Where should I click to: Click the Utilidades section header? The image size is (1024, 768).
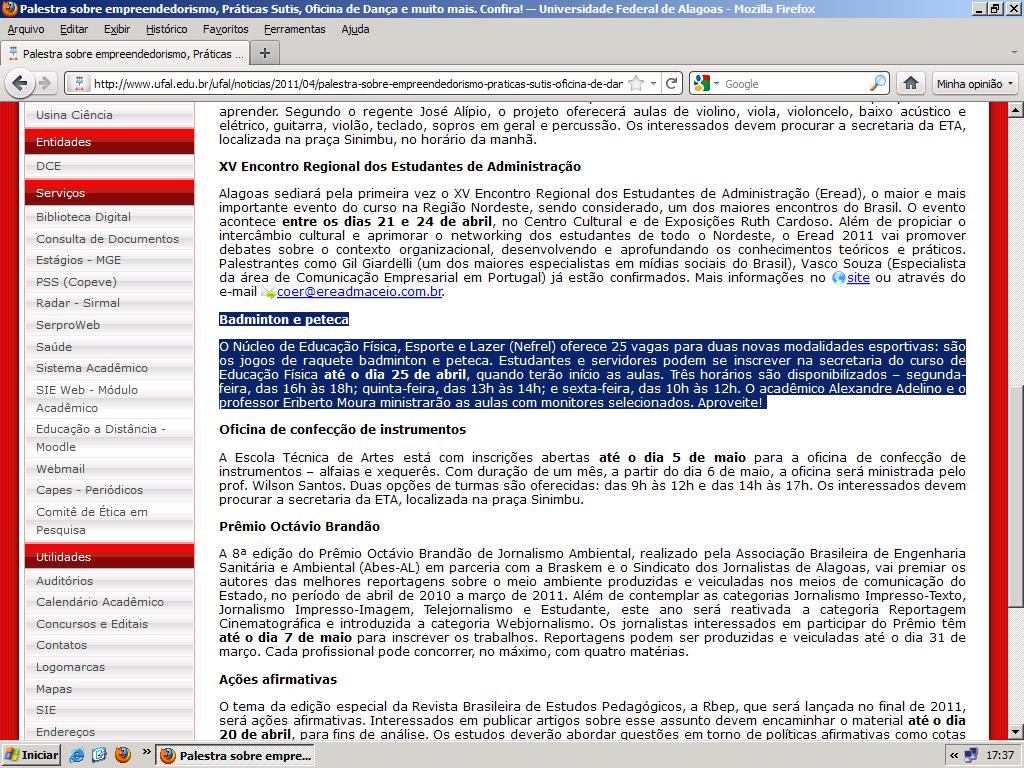tap(109, 557)
